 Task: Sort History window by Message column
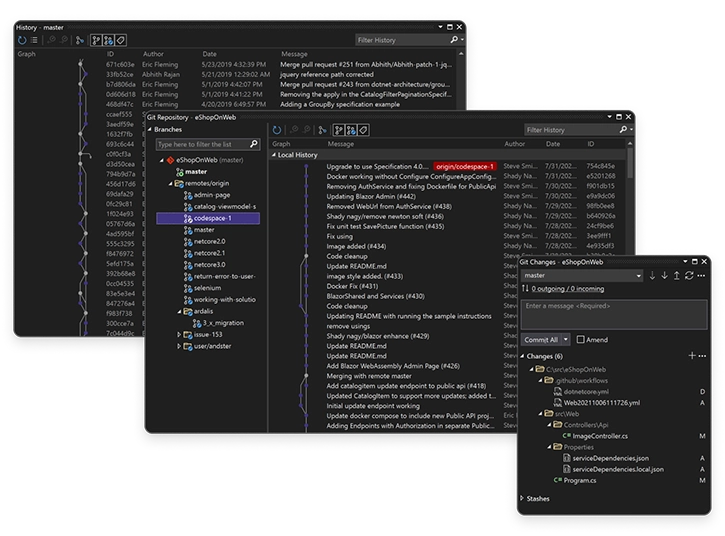[x=294, y=54]
